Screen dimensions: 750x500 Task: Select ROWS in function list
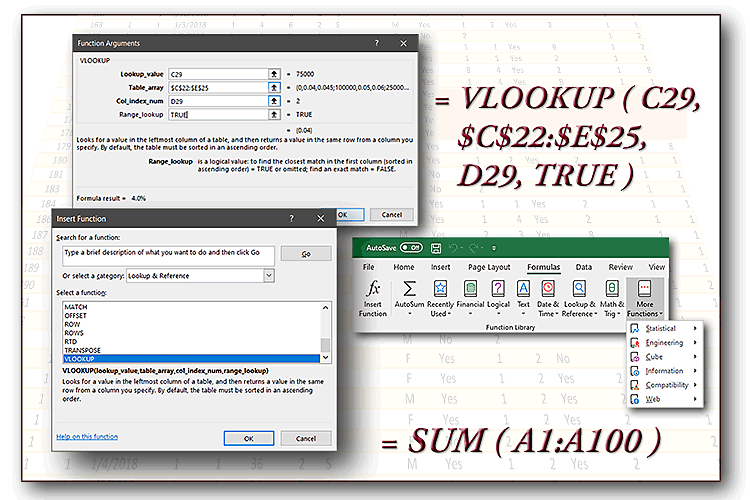(x=191, y=333)
